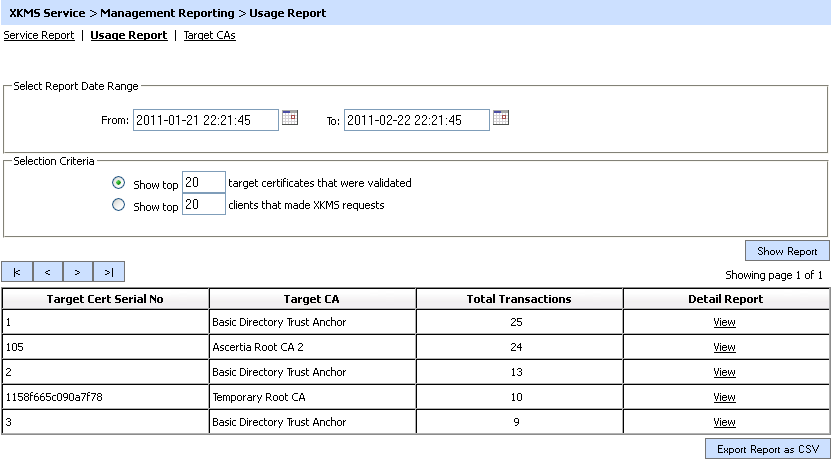Image resolution: width=833 pixels, height=465 pixels.
Task: Go to next page of results
Action: pyautogui.click(x=77, y=272)
